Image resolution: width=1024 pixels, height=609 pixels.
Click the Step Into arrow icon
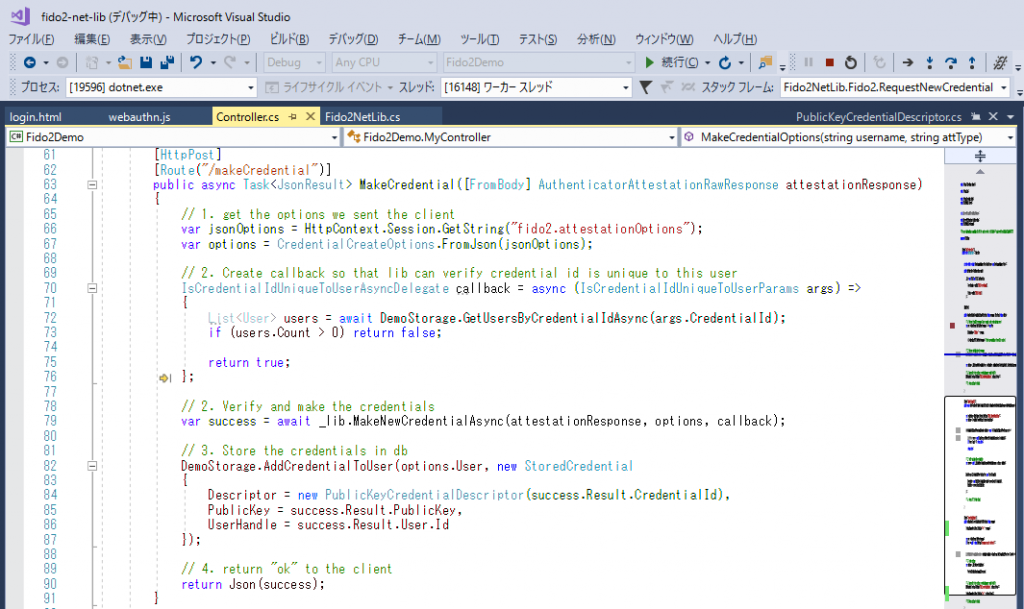[x=930, y=63]
